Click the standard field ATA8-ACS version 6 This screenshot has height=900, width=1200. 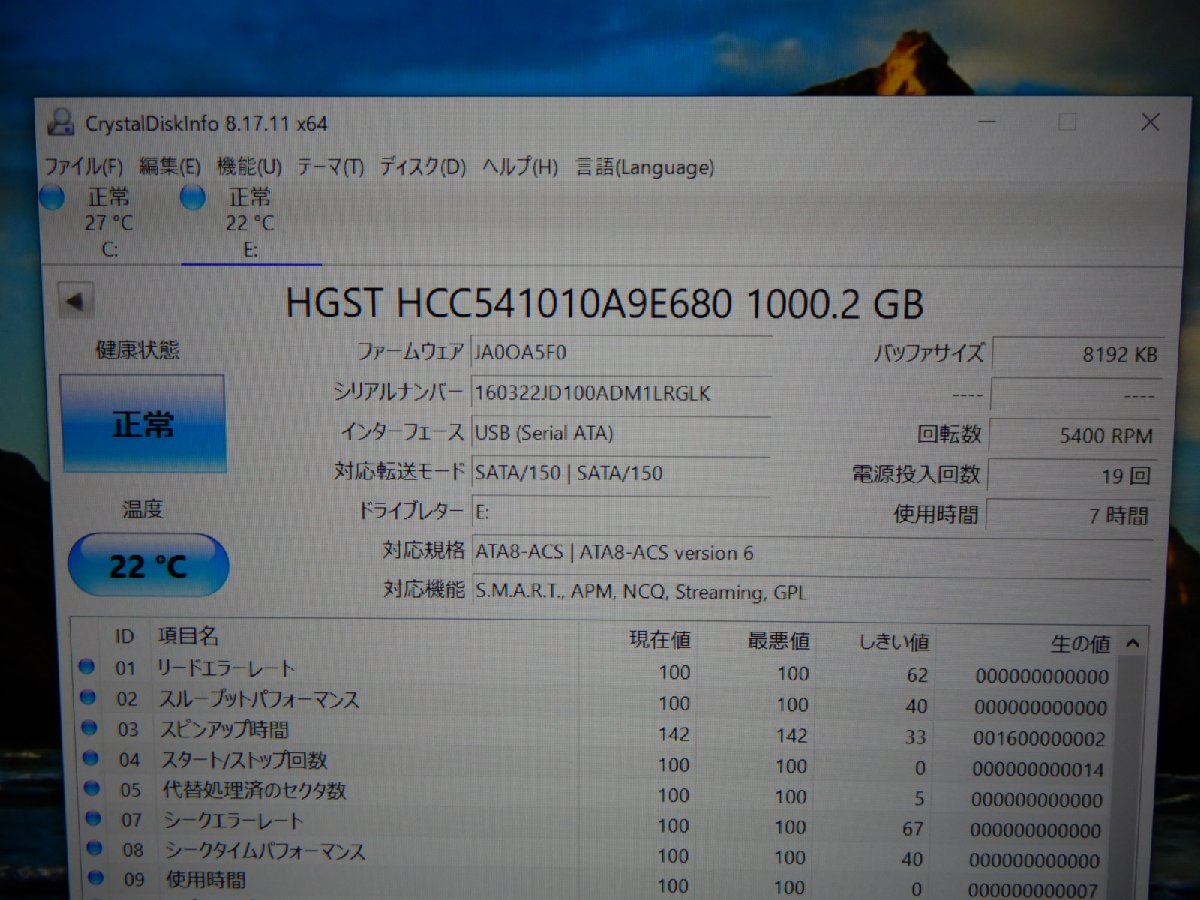(810, 552)
